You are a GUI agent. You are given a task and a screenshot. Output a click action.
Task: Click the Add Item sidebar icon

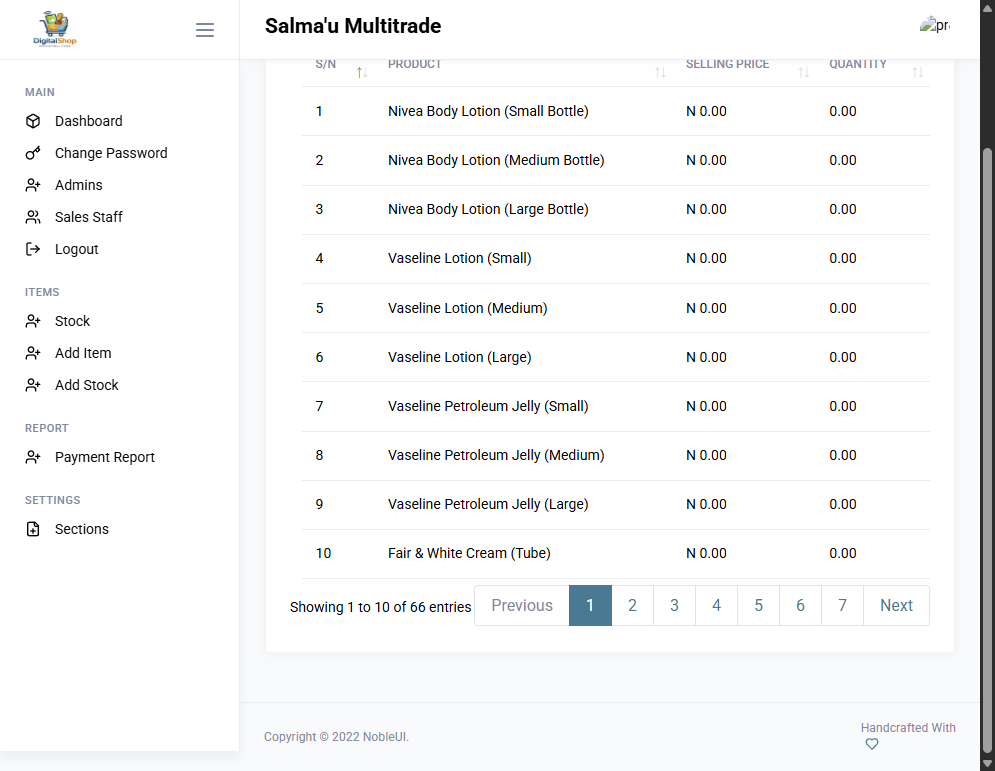(33, 353)
